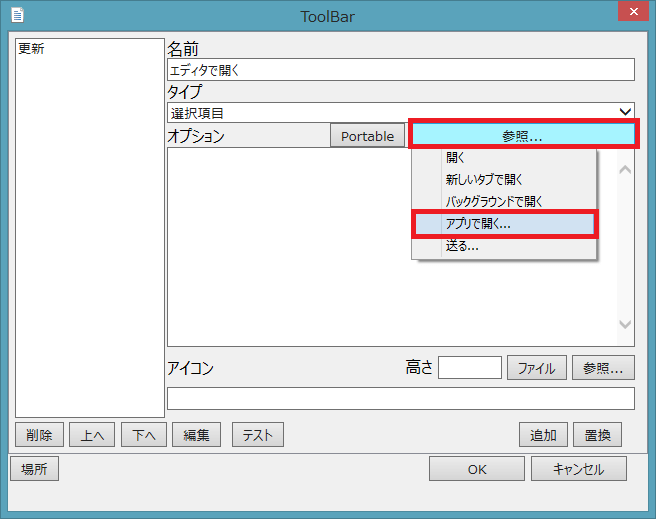The width and height of the screenshot is (656, 519).
Task: Click the 高さ input box
Action: click(469, 367)
